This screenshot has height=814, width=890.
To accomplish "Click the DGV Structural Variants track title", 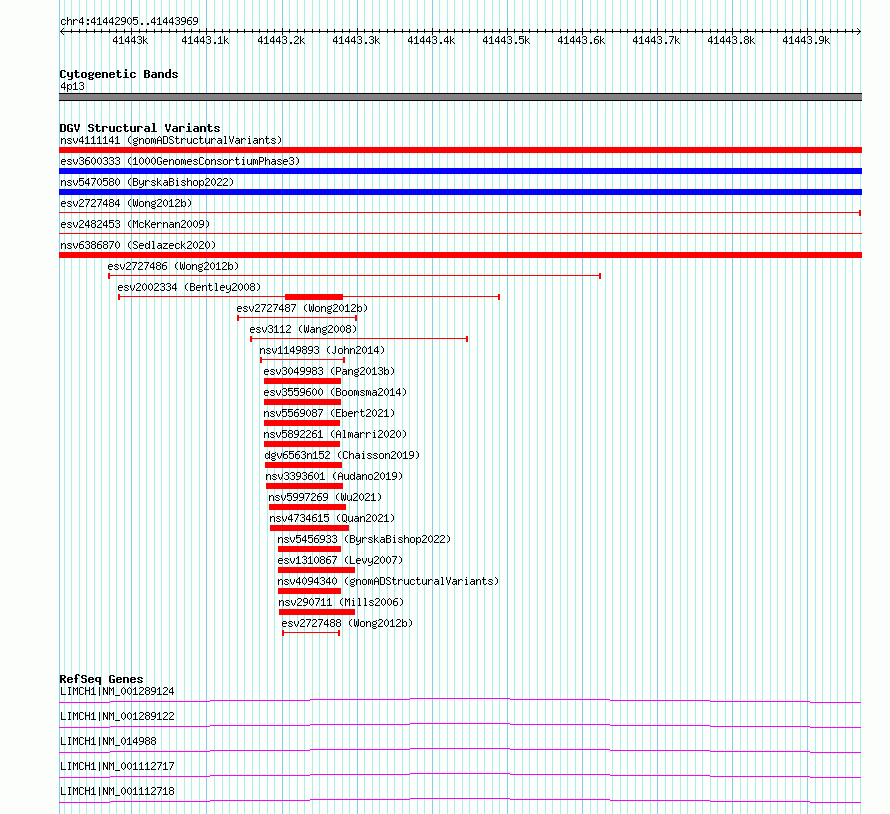I will click(x=140, y=128).
